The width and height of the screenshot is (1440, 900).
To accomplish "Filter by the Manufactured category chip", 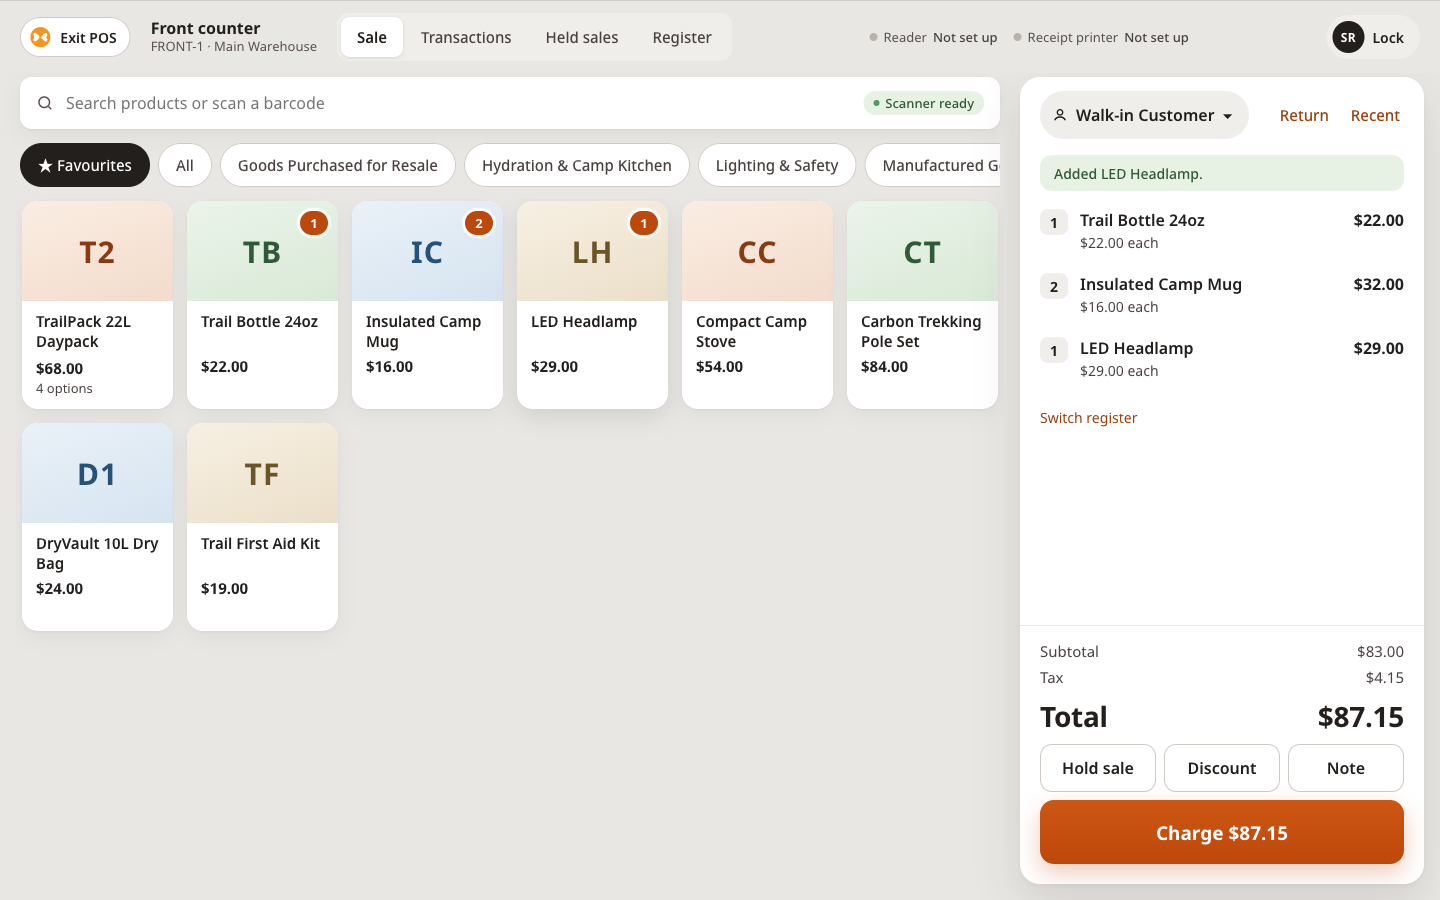I will click(933, 165).
